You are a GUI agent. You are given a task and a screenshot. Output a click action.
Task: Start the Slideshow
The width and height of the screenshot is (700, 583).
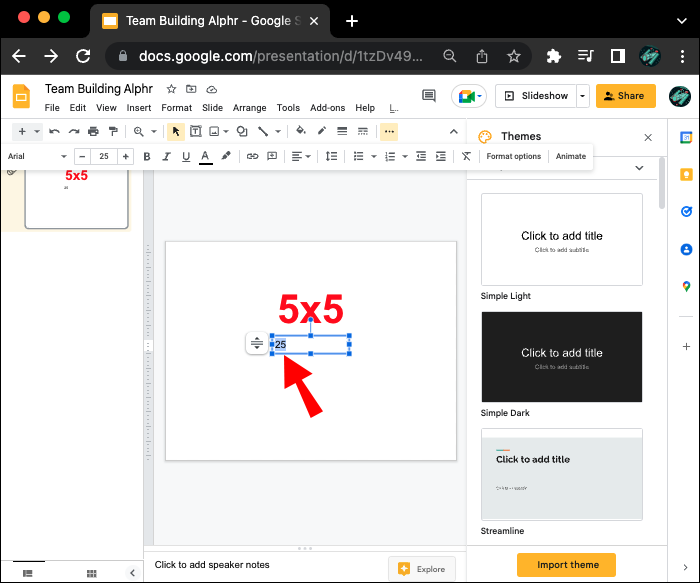click(x=536, y=96)
